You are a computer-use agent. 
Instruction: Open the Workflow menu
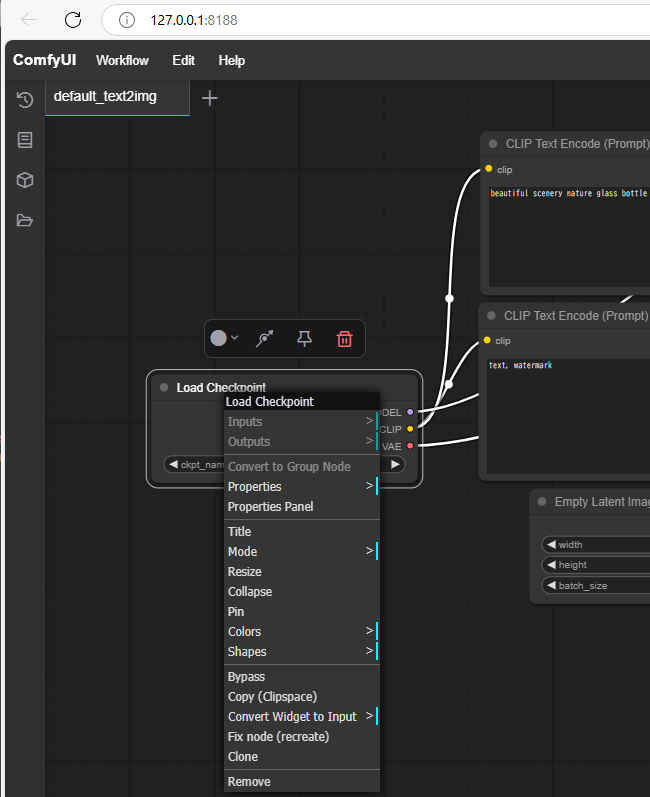click(122, 60)
